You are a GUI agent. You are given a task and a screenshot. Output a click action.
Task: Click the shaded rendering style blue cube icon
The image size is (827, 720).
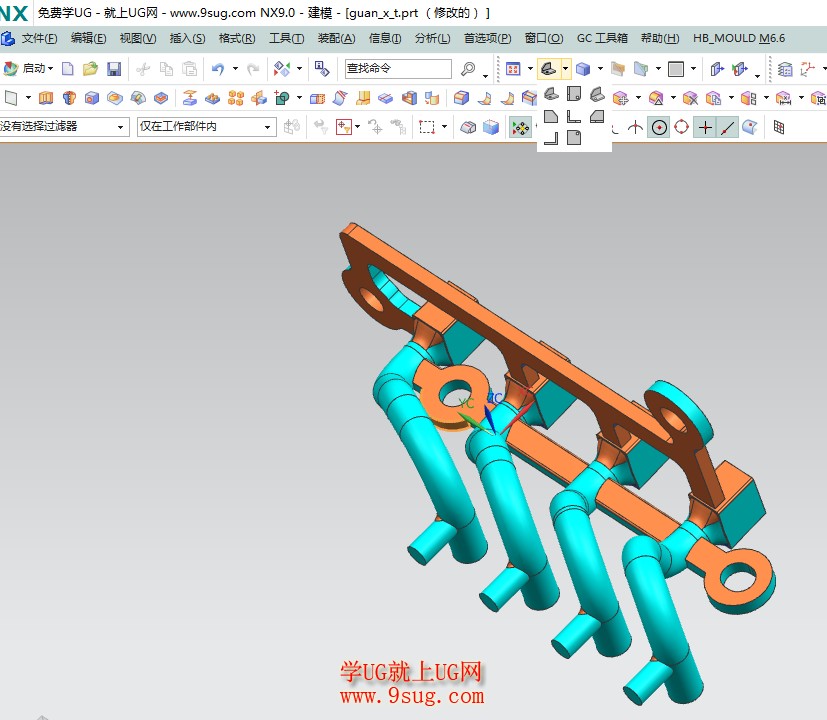pos(583,69)
